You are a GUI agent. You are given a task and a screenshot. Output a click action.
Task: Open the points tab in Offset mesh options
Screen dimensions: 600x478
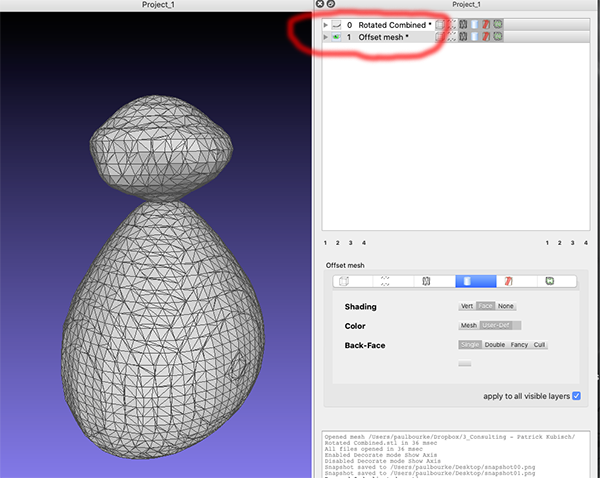click(393, 281)
